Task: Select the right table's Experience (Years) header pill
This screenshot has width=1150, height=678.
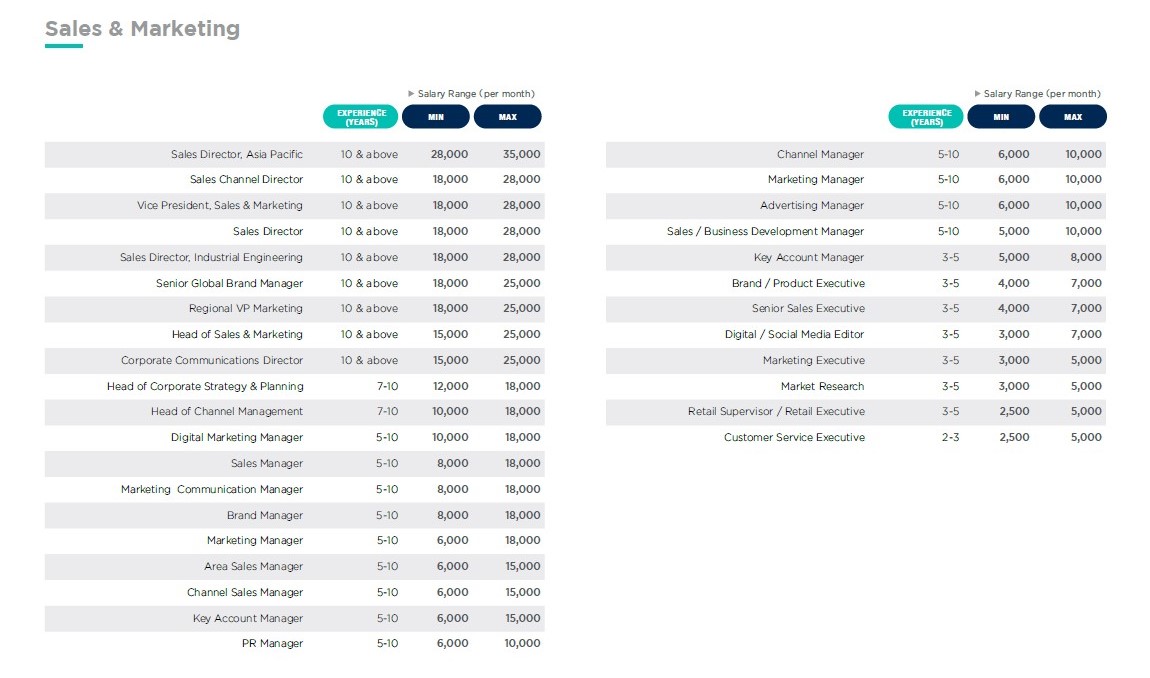Action: pyautogui.click(x=926, y=117)
